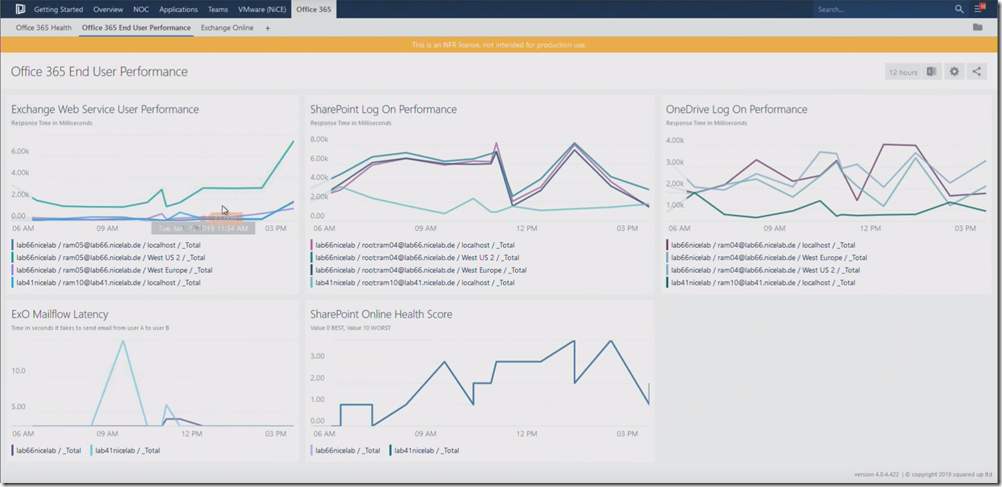Open the VMware (NiCE) menu item
Image resolution: width=1002 pixels, height=487 pixels.
263,10
